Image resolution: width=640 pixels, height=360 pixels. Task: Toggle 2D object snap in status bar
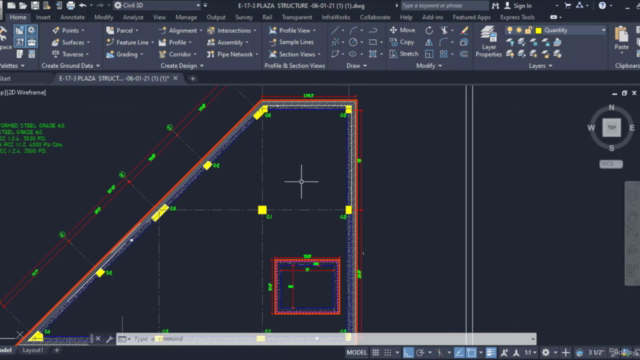(471, 352)
